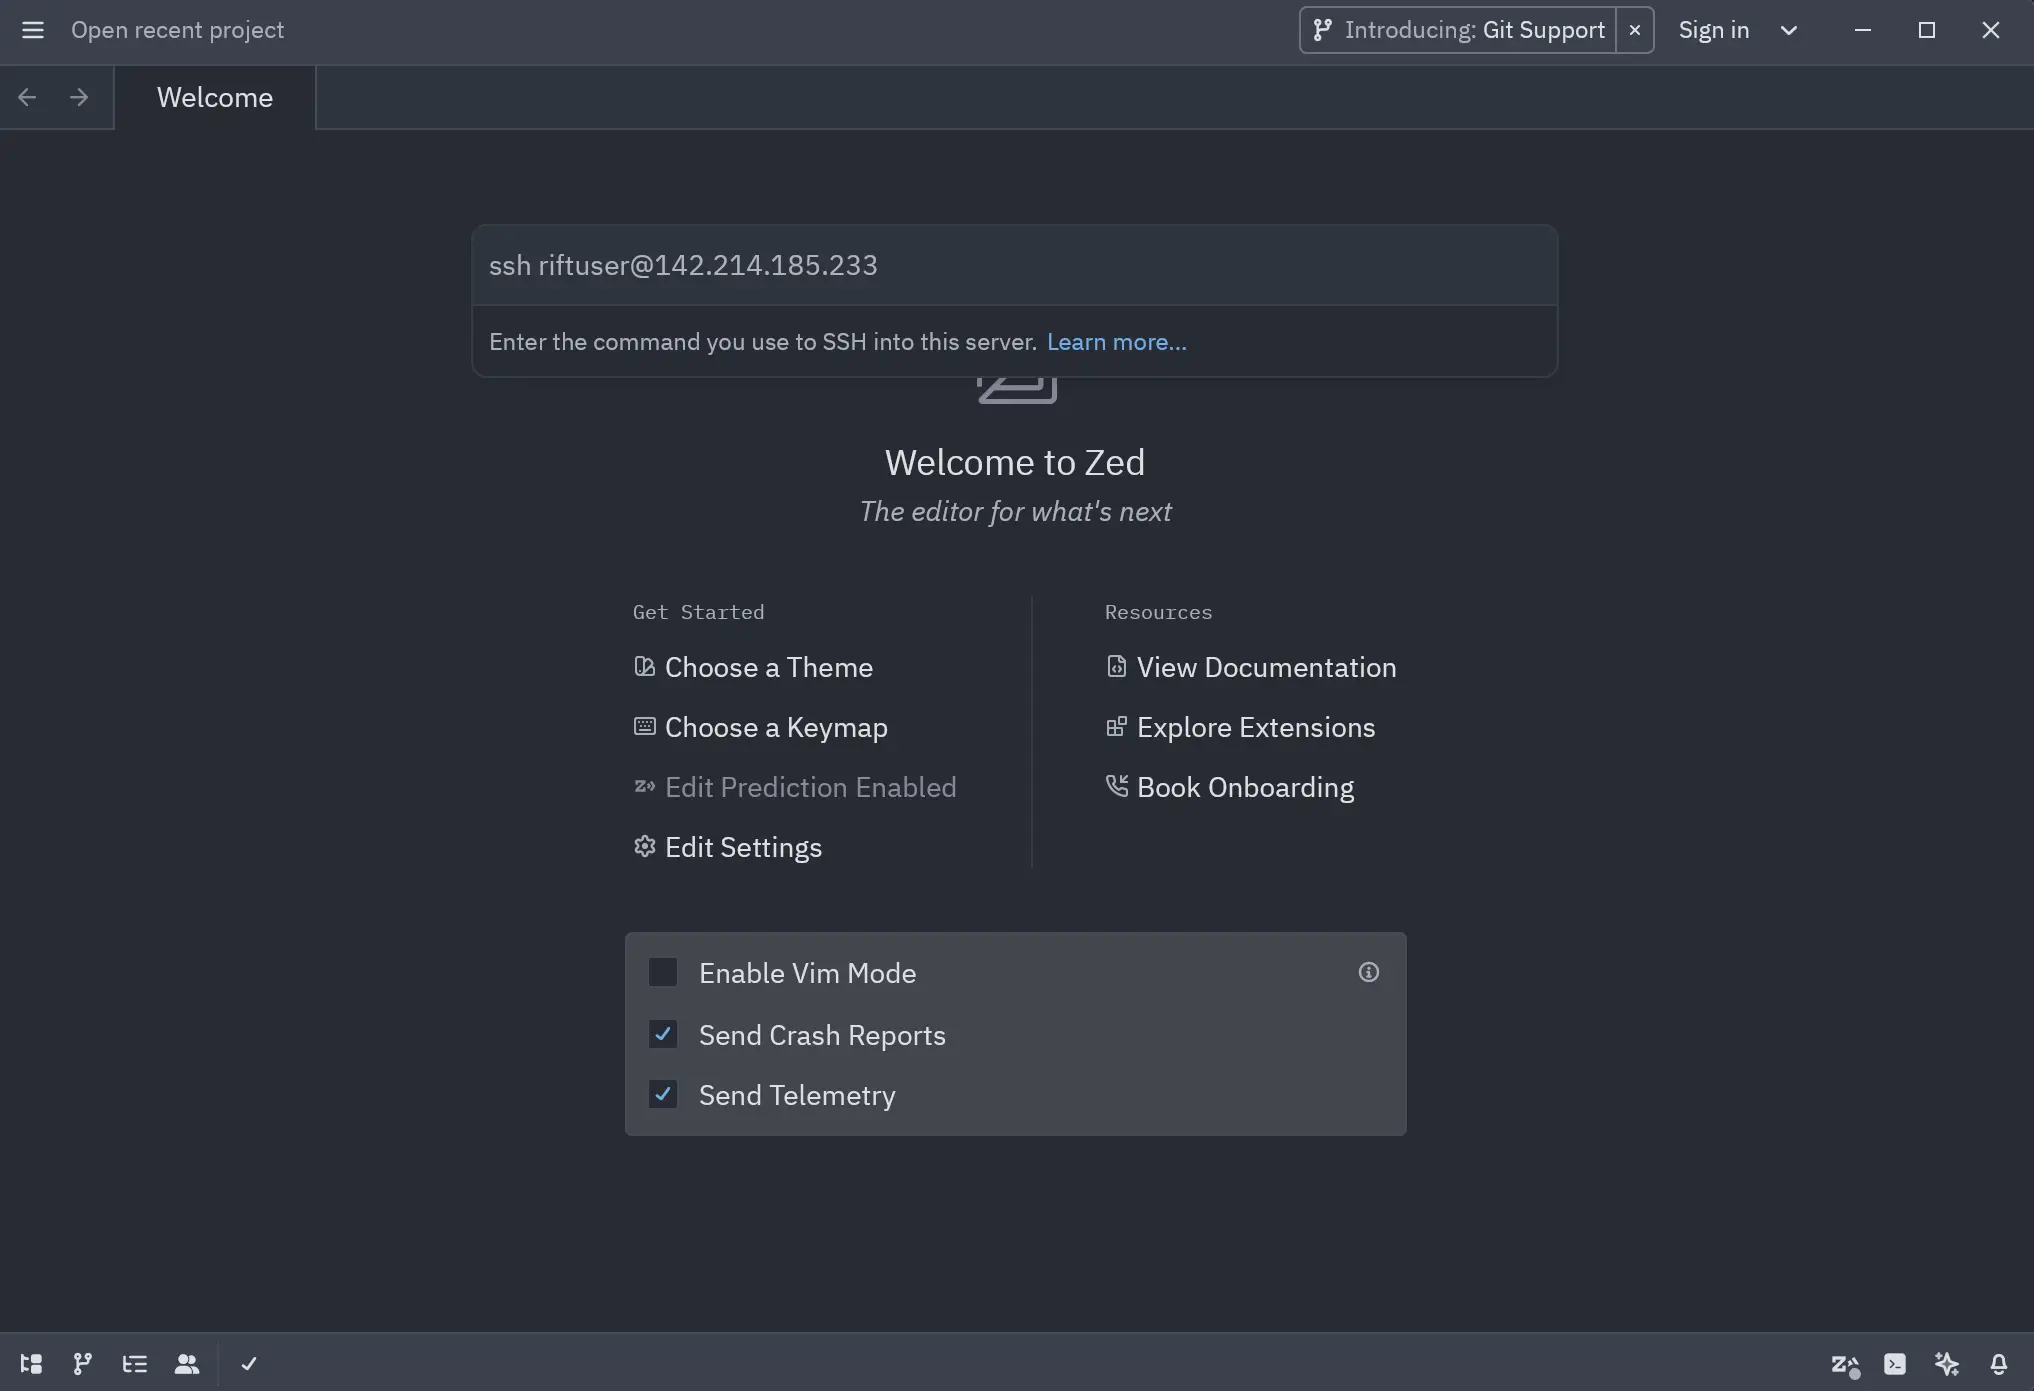Open the AI assistant sparkles icon
Viewport: 2034px width, 1391px height.
pyautogui.click(x=1948, y=1364)
